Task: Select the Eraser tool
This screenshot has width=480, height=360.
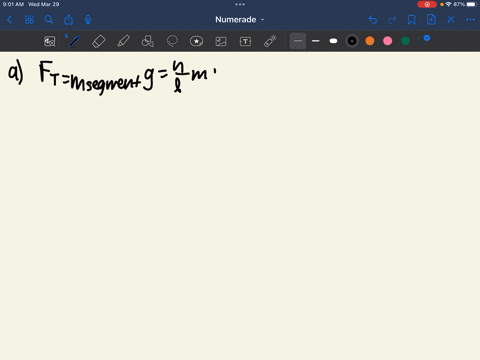Action: (98, 41)
